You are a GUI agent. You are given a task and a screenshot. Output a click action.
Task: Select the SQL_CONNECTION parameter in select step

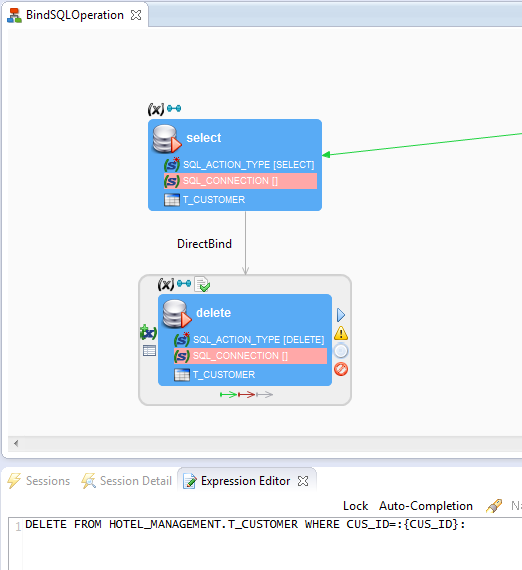click(x=240, y=181)
